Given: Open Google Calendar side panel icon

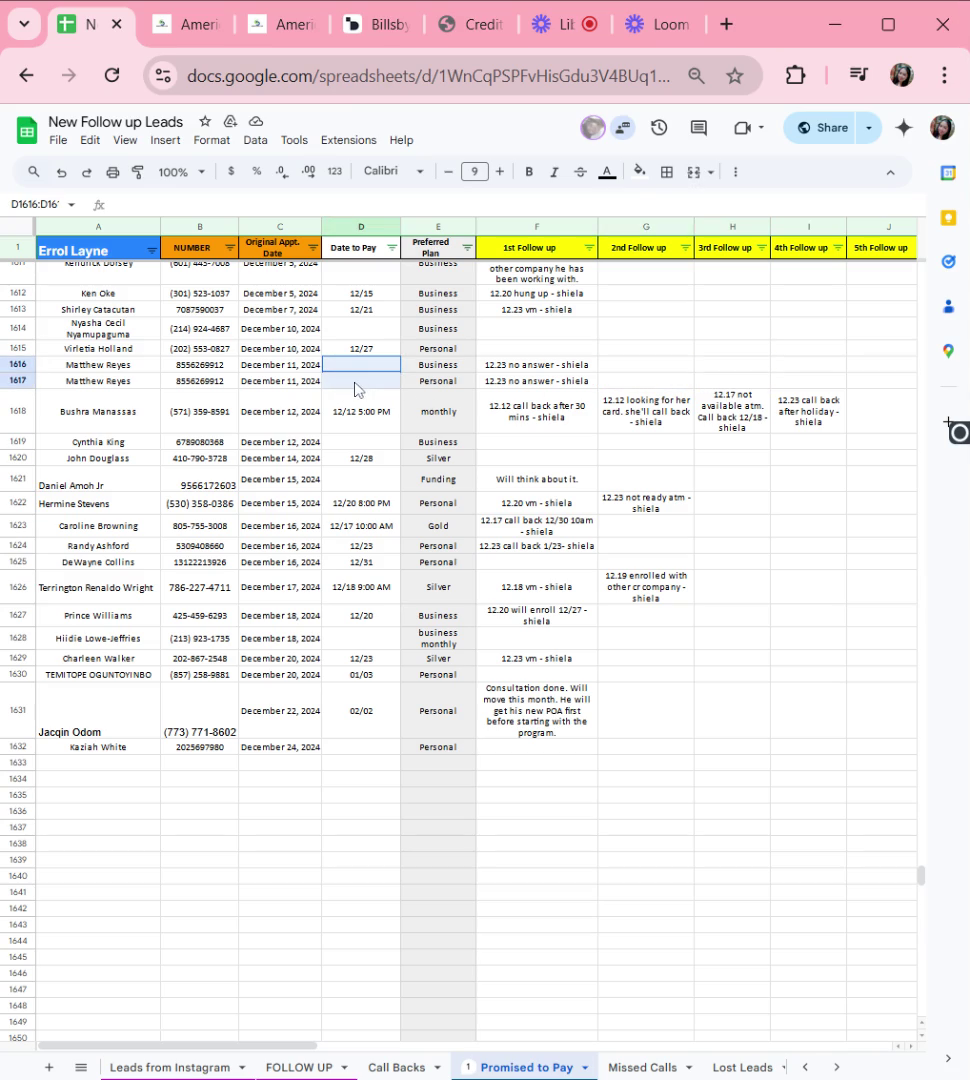Looking at the screenshot, I should [x=948, y=174].
